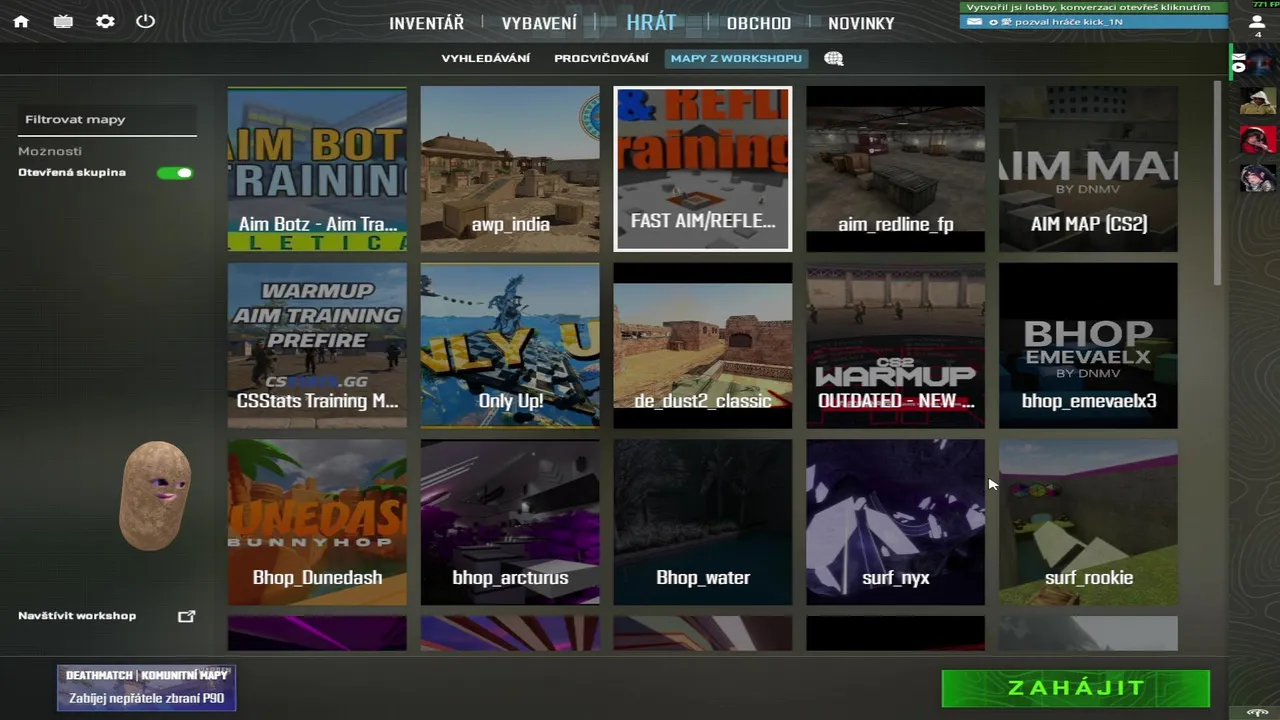
Task: Switch to the VYHLEDÁVÁNÍ tab
Action: [x=486, y=58]
